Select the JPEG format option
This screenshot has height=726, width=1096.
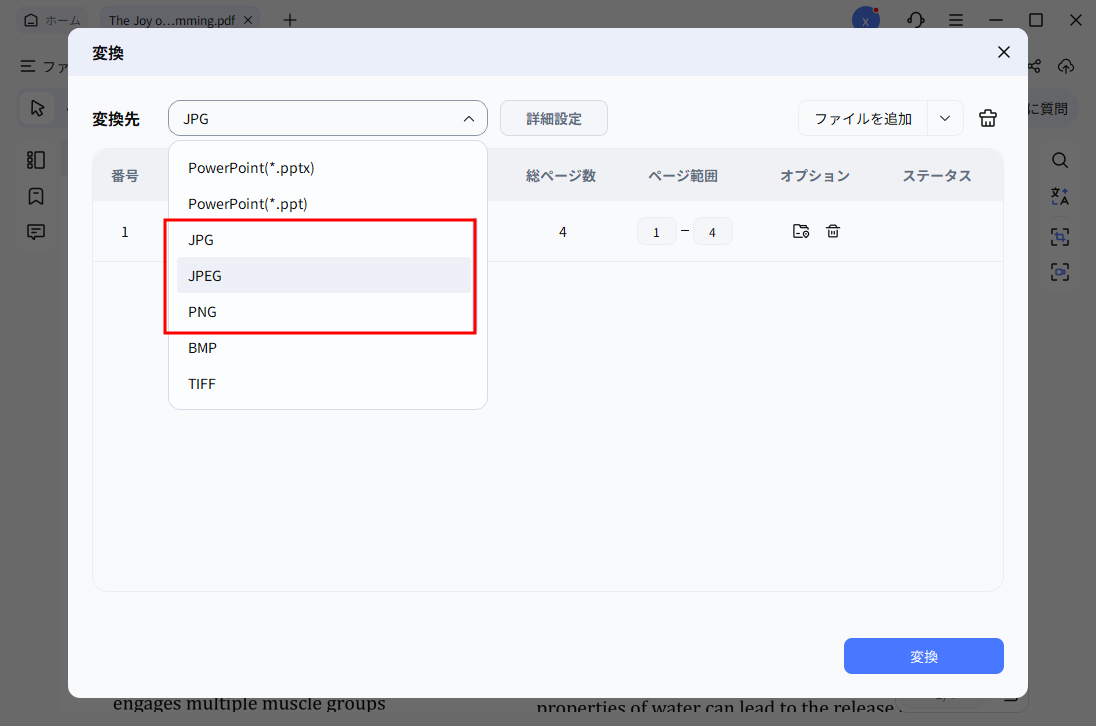point(204,275)
